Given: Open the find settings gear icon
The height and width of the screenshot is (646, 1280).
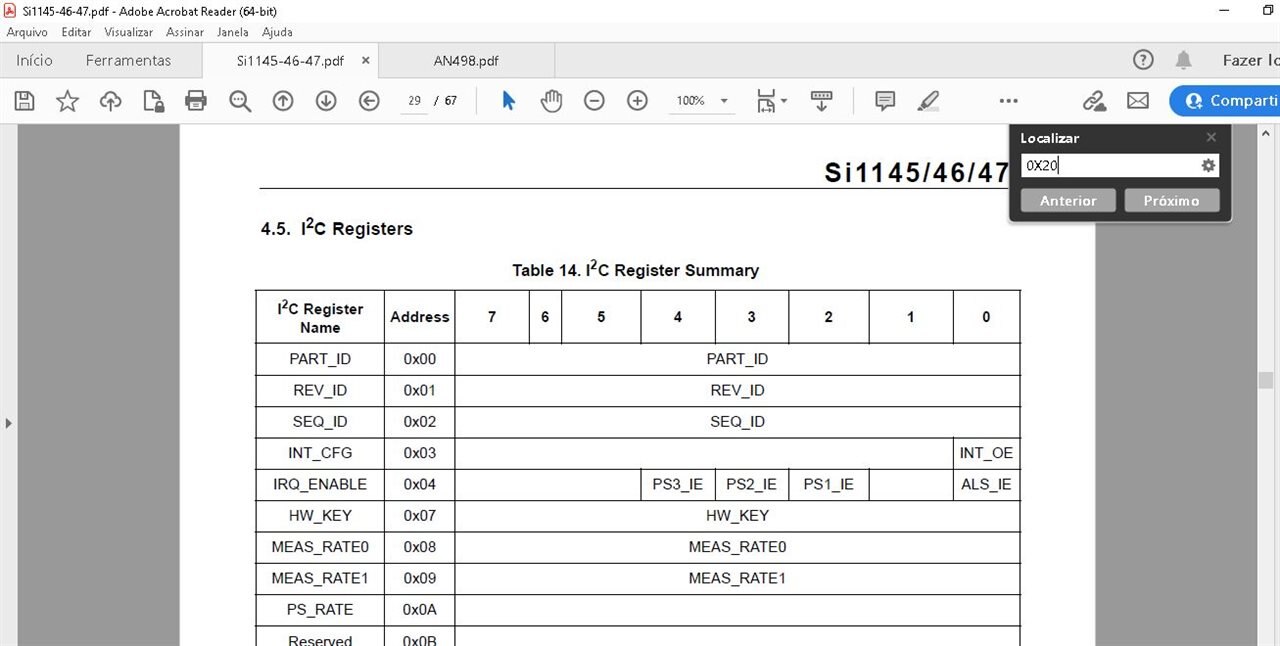Looking at the screenshot, I should tap(1208, 166).
